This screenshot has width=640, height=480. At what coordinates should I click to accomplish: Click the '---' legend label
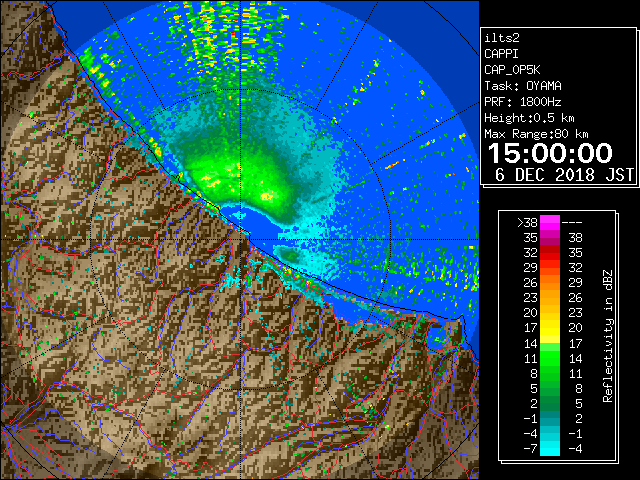(572, 223)
